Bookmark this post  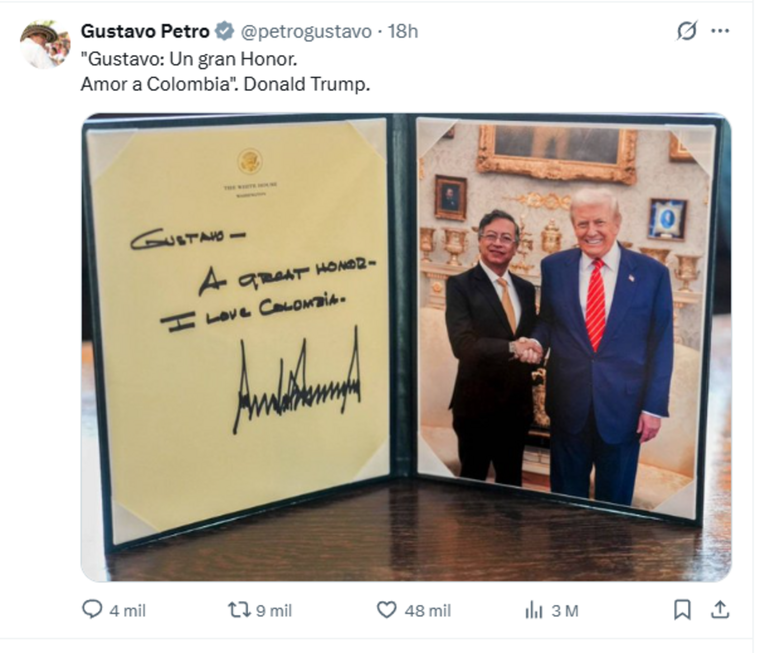[682, 610]
